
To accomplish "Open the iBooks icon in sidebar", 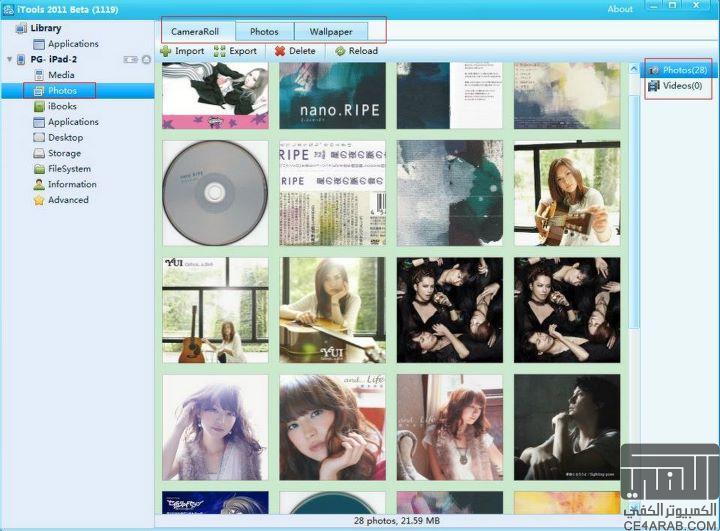I will 39,106.
